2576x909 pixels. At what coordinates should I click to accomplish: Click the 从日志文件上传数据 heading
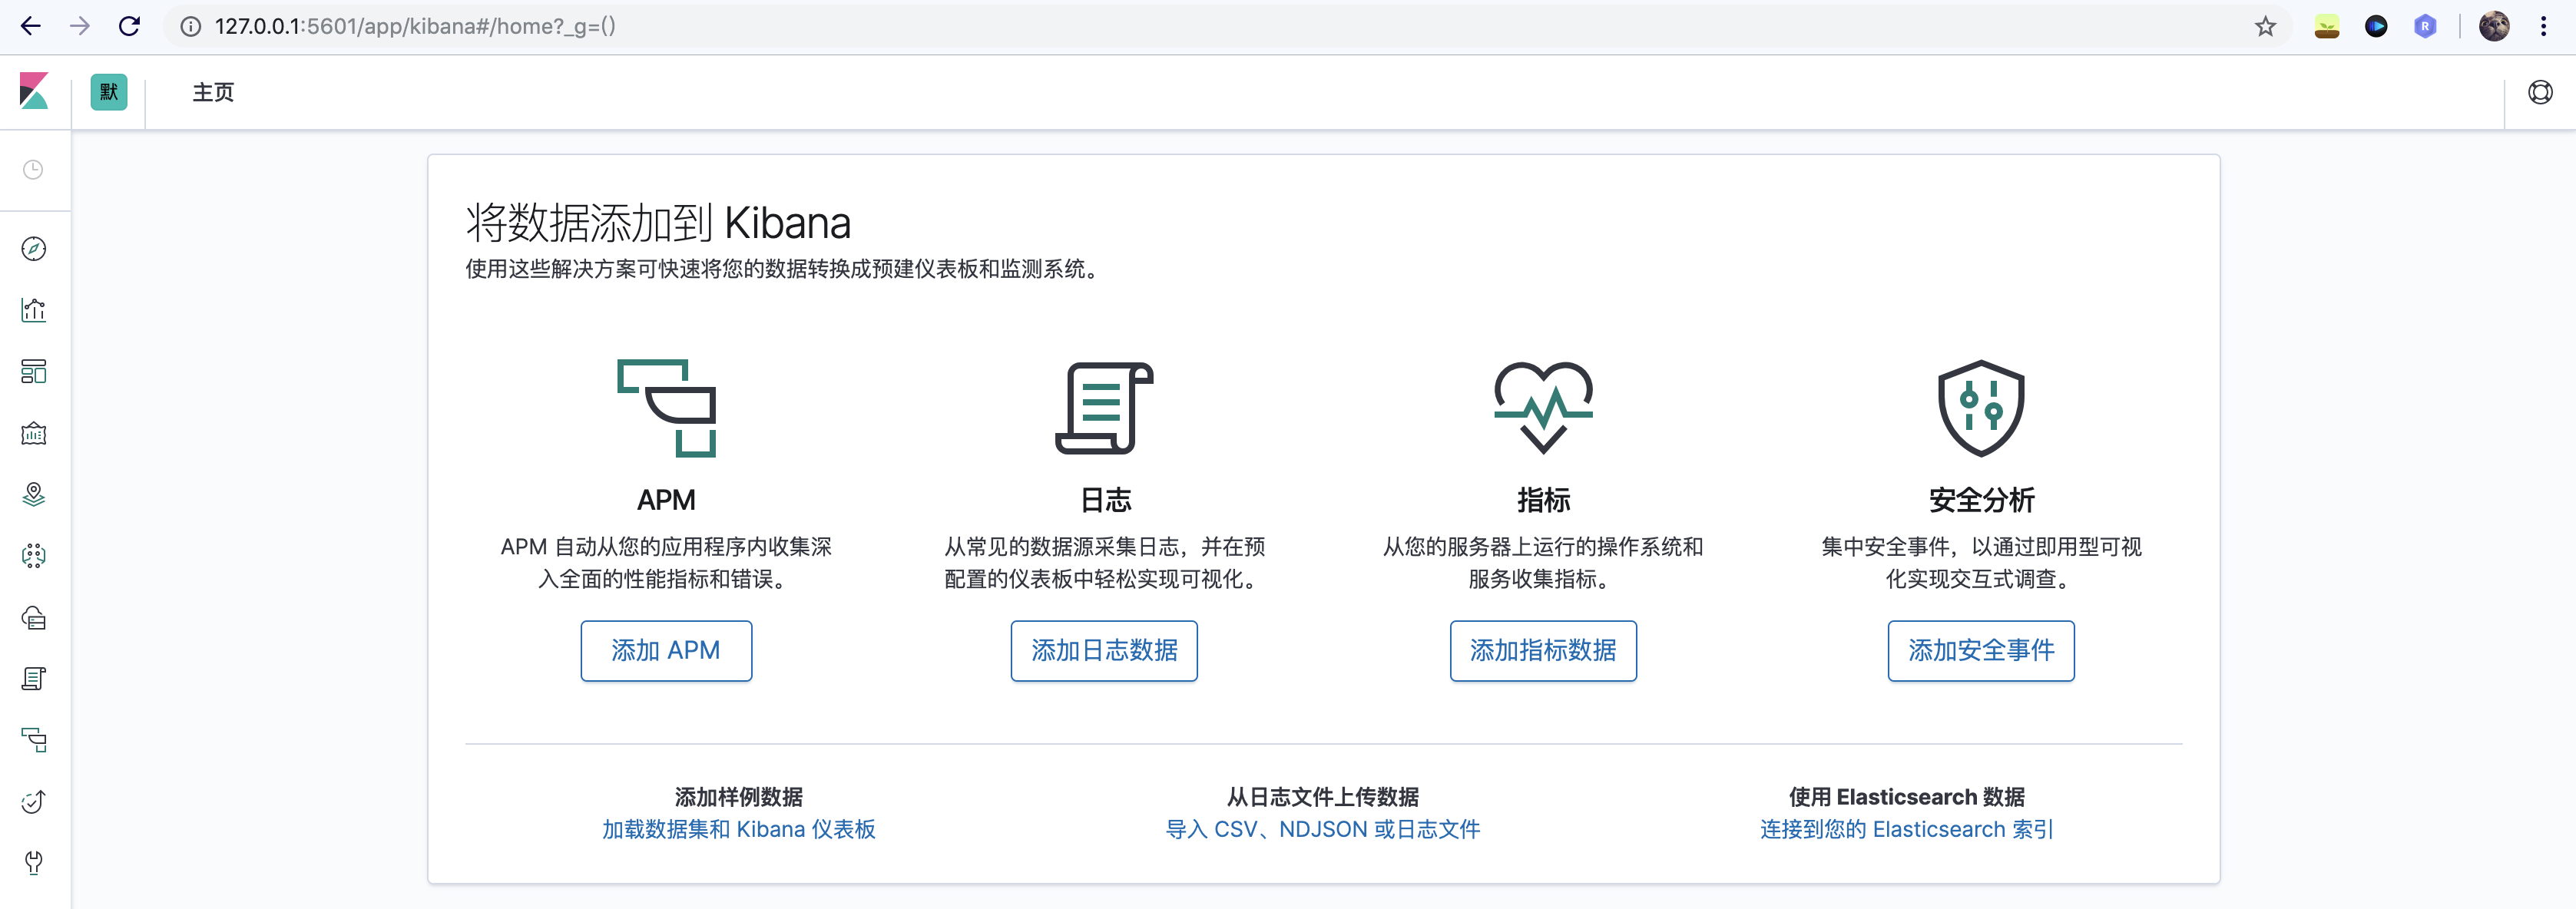(x=1323, y=797)
